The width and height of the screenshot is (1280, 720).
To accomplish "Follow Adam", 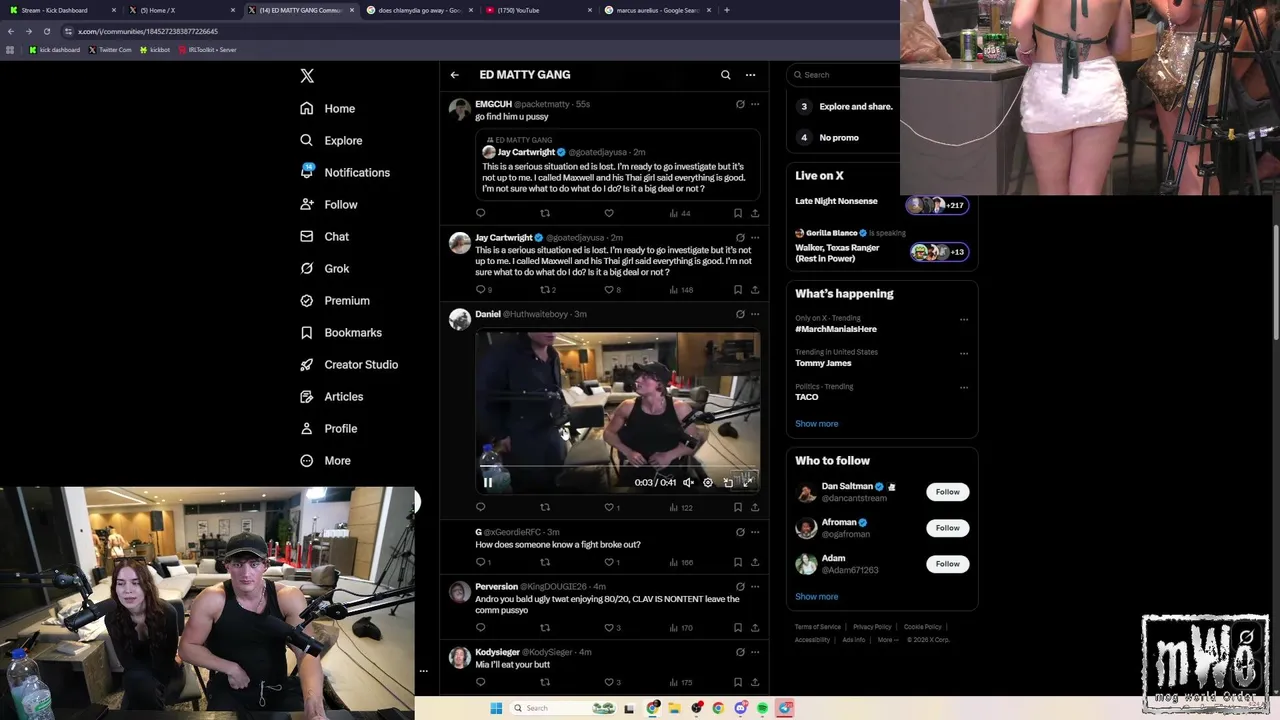I will tap(947, 564).
